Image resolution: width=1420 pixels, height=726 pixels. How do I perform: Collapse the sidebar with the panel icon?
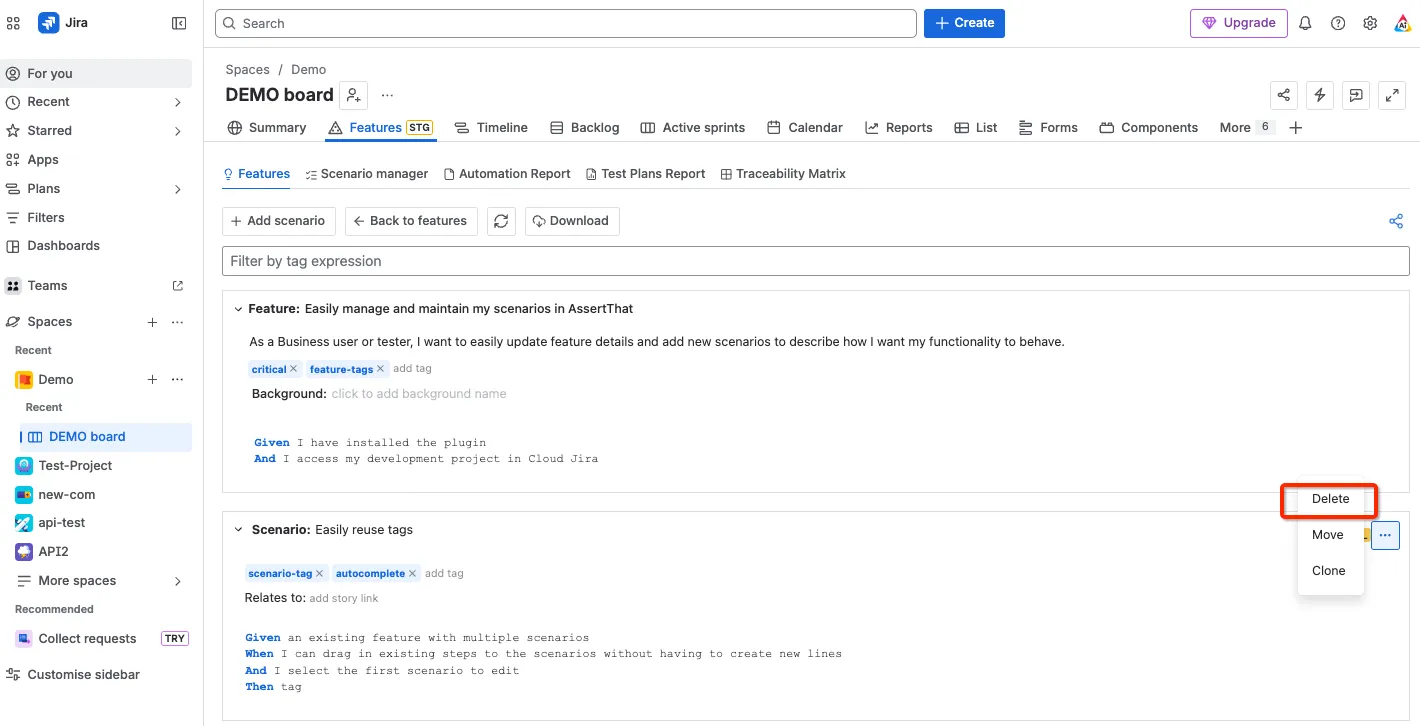coord(179,23)
